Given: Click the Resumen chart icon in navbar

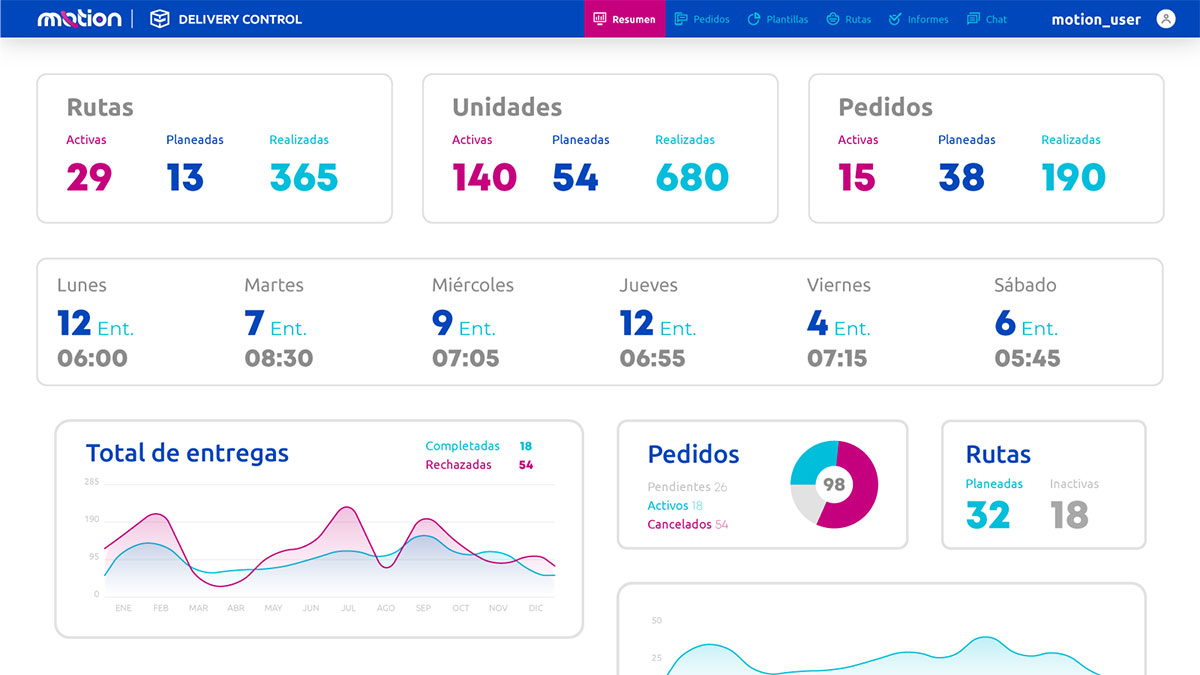Looking at the screenshot, I should point(600,19).
